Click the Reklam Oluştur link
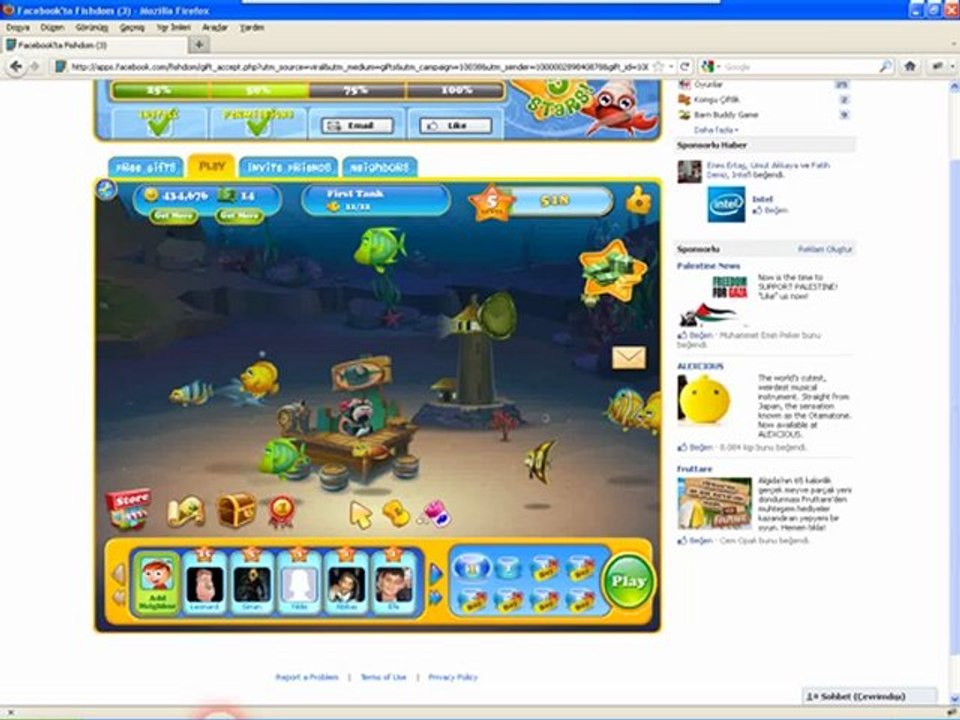The width and height of the screenshot is (960, 720). (825, 249)
